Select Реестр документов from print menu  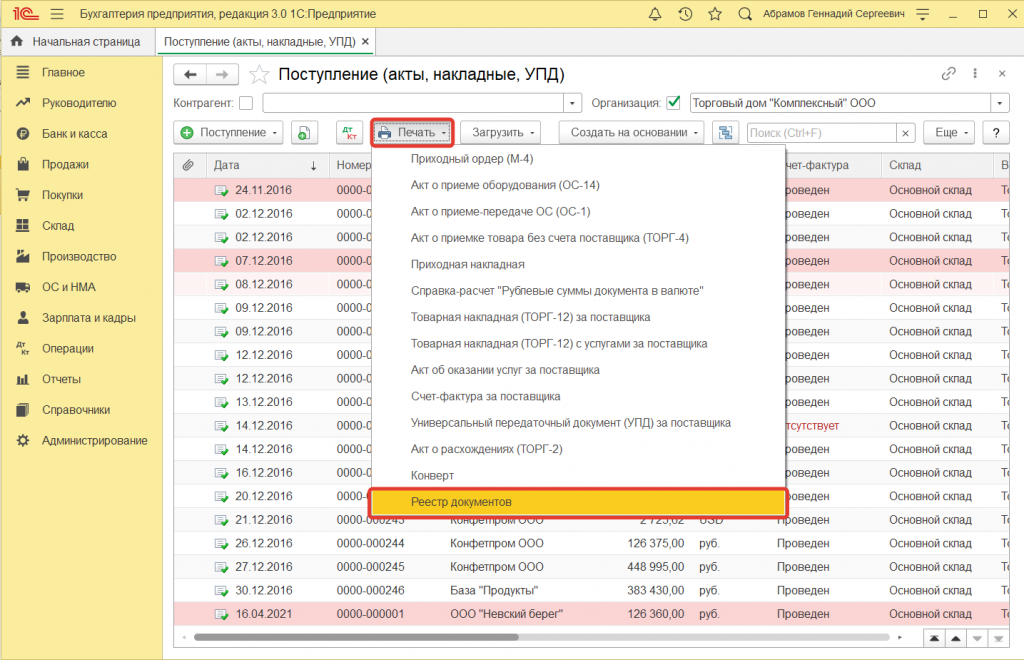click(578, 502)
